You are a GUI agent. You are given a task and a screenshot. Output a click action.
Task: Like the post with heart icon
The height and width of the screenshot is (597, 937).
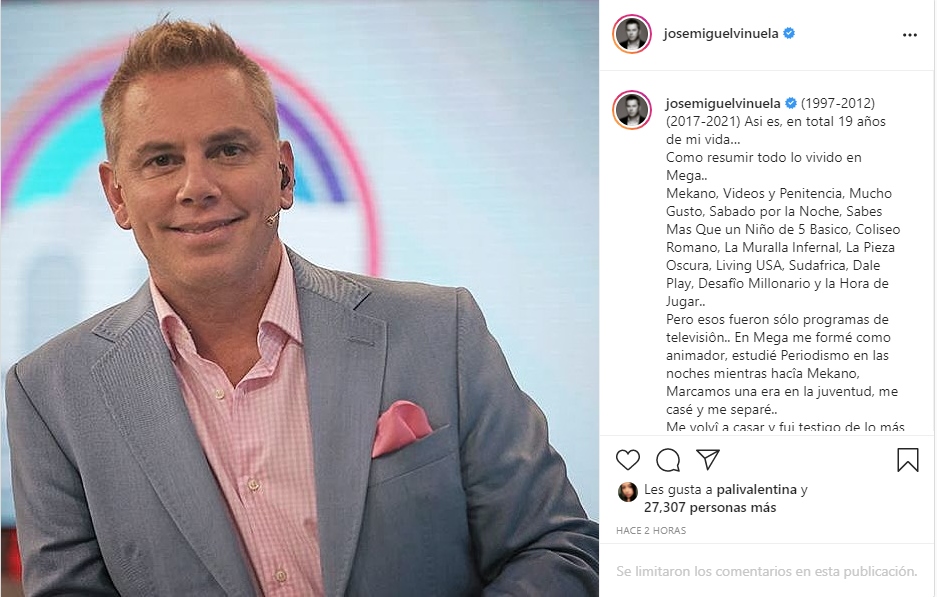(x=627, y=460)
